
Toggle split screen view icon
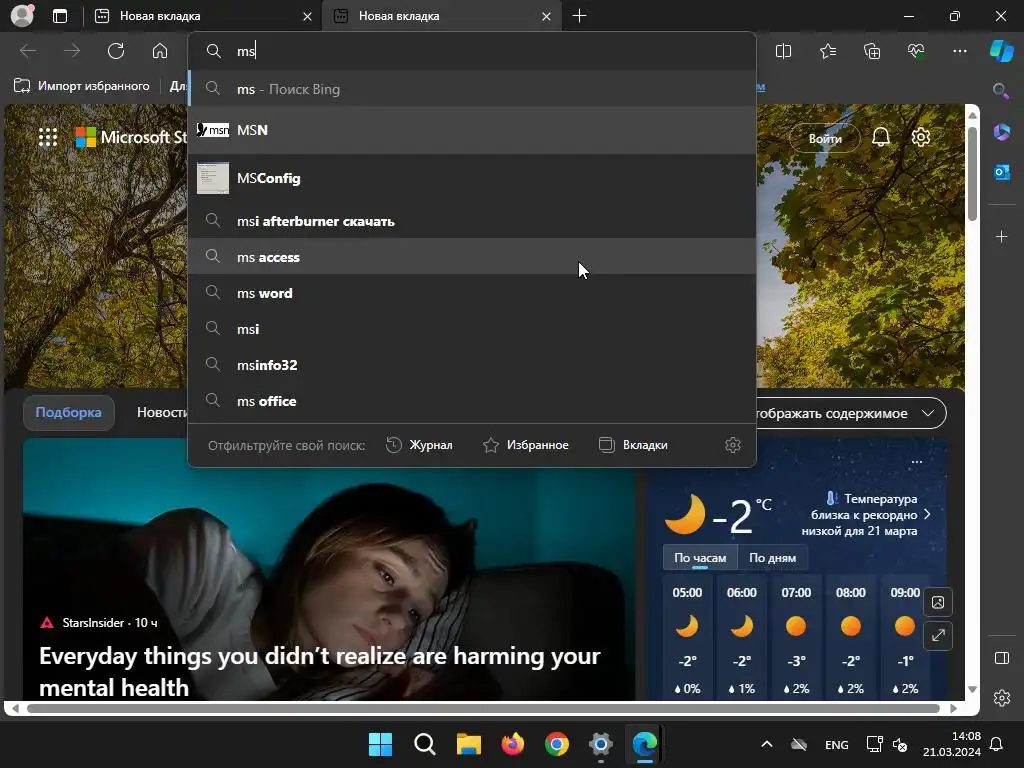783,51
